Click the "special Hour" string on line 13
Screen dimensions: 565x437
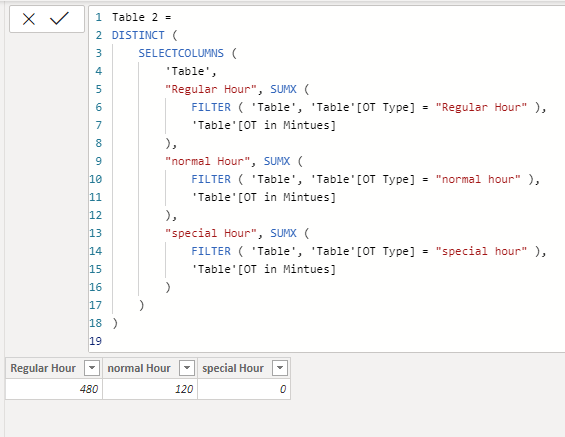click(211, 233)
